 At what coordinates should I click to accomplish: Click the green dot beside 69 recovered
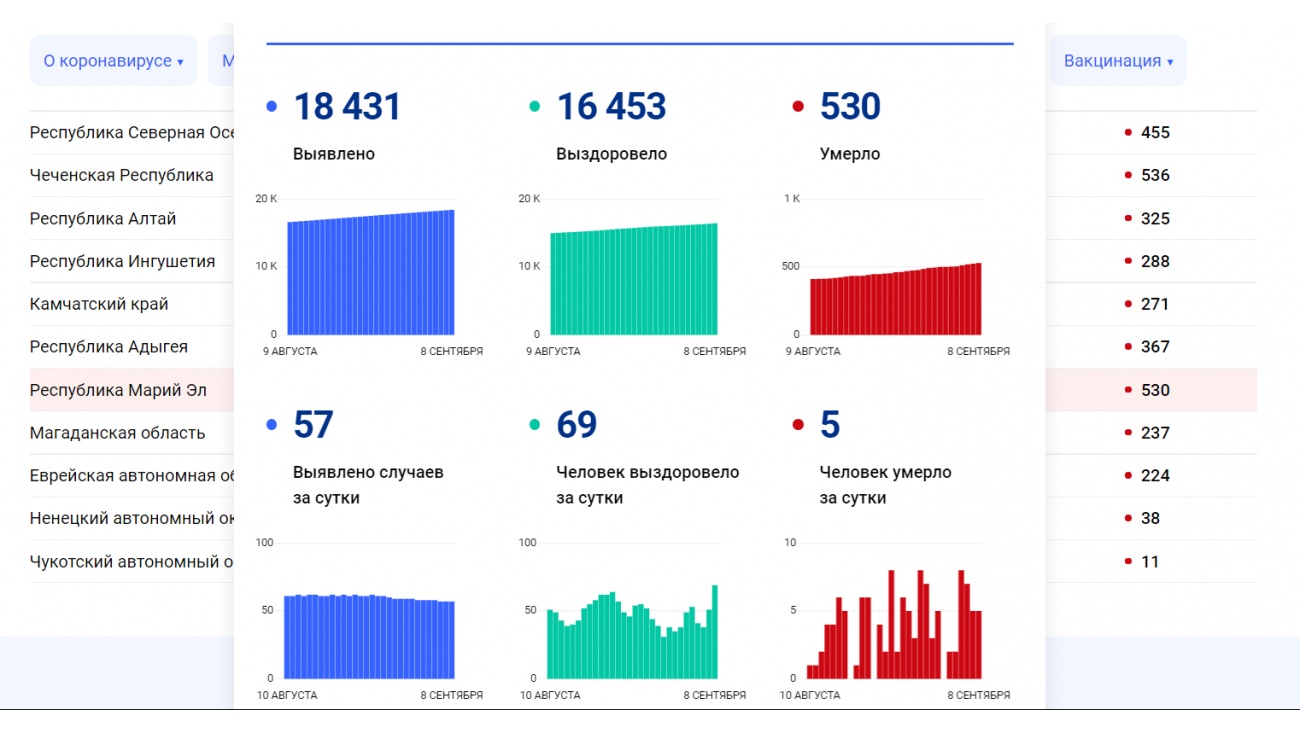535,425
